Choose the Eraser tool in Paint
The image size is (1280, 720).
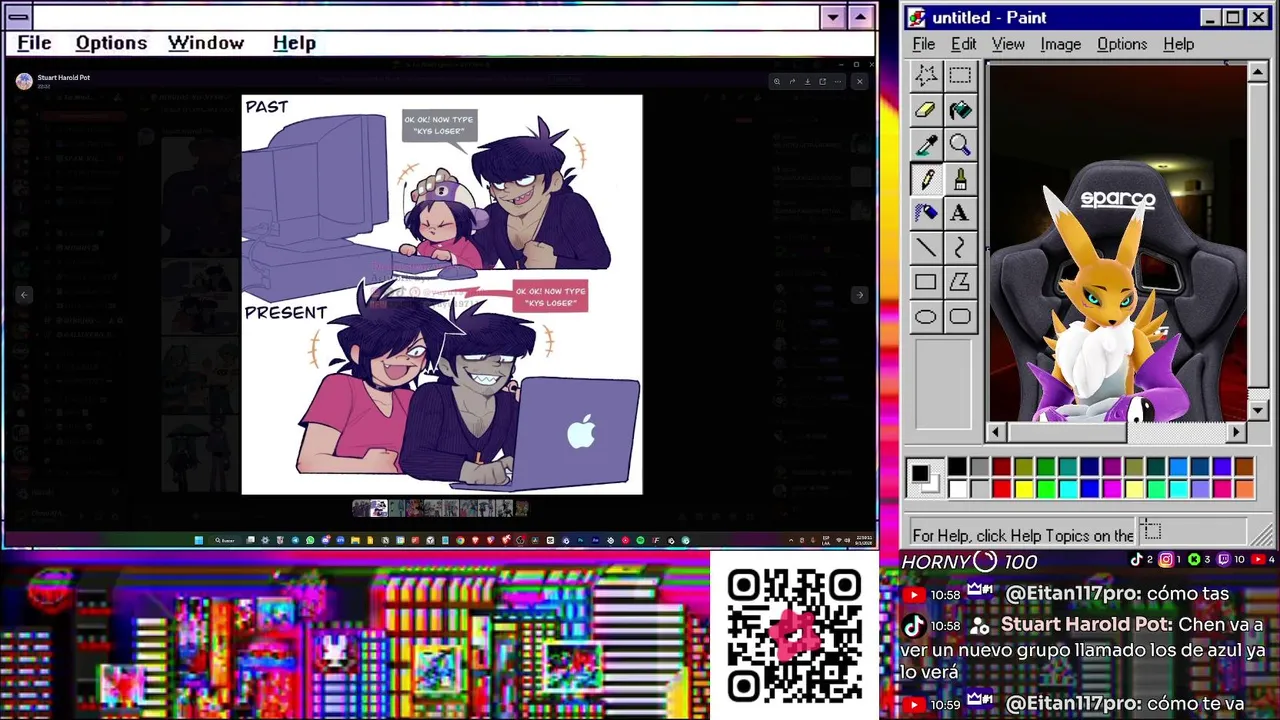pos(926,110)
